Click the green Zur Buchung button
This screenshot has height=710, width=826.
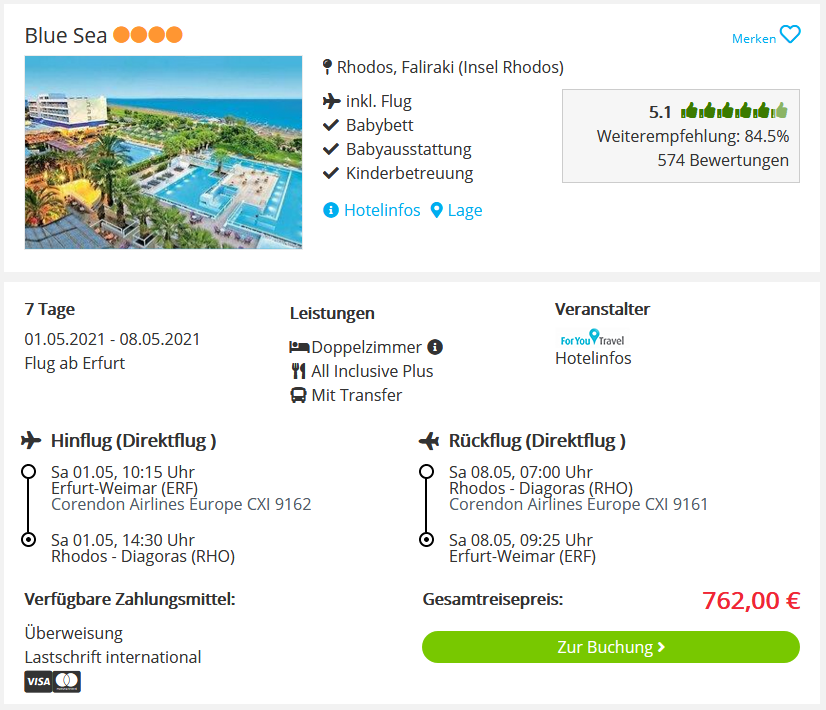611,647
